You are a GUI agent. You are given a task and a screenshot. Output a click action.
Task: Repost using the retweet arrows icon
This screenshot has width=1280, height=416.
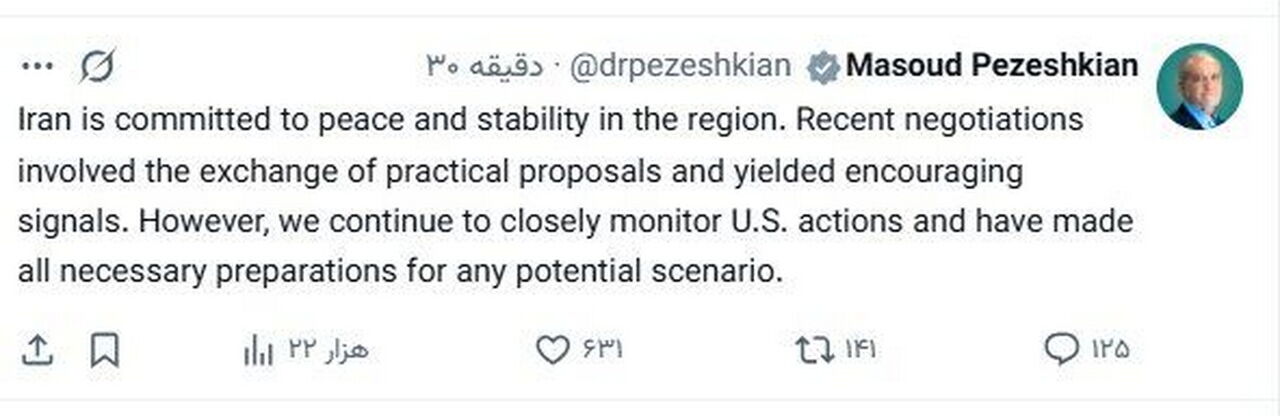pos(813,350)
